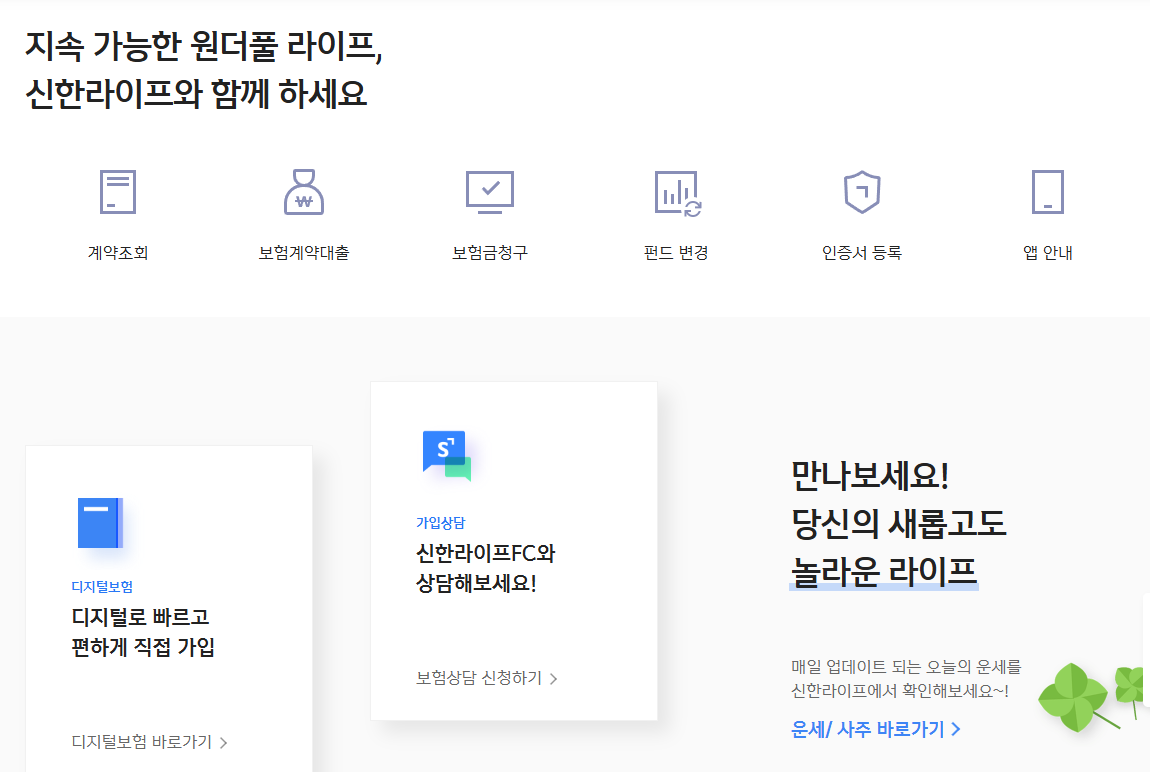Click the 앱 안내 text link
This screenshot has width=1150, height=772.
pos(1047,253)
